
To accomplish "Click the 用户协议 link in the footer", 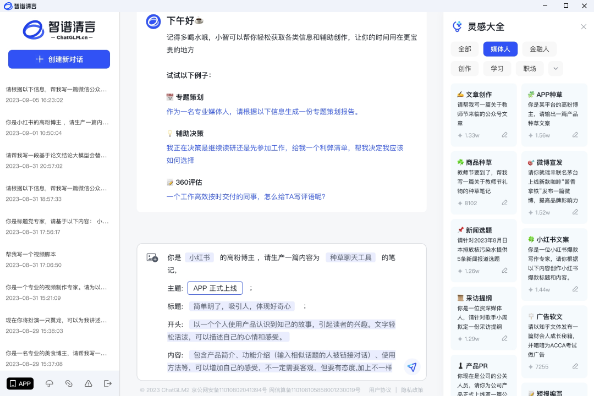I will (380, 390).
